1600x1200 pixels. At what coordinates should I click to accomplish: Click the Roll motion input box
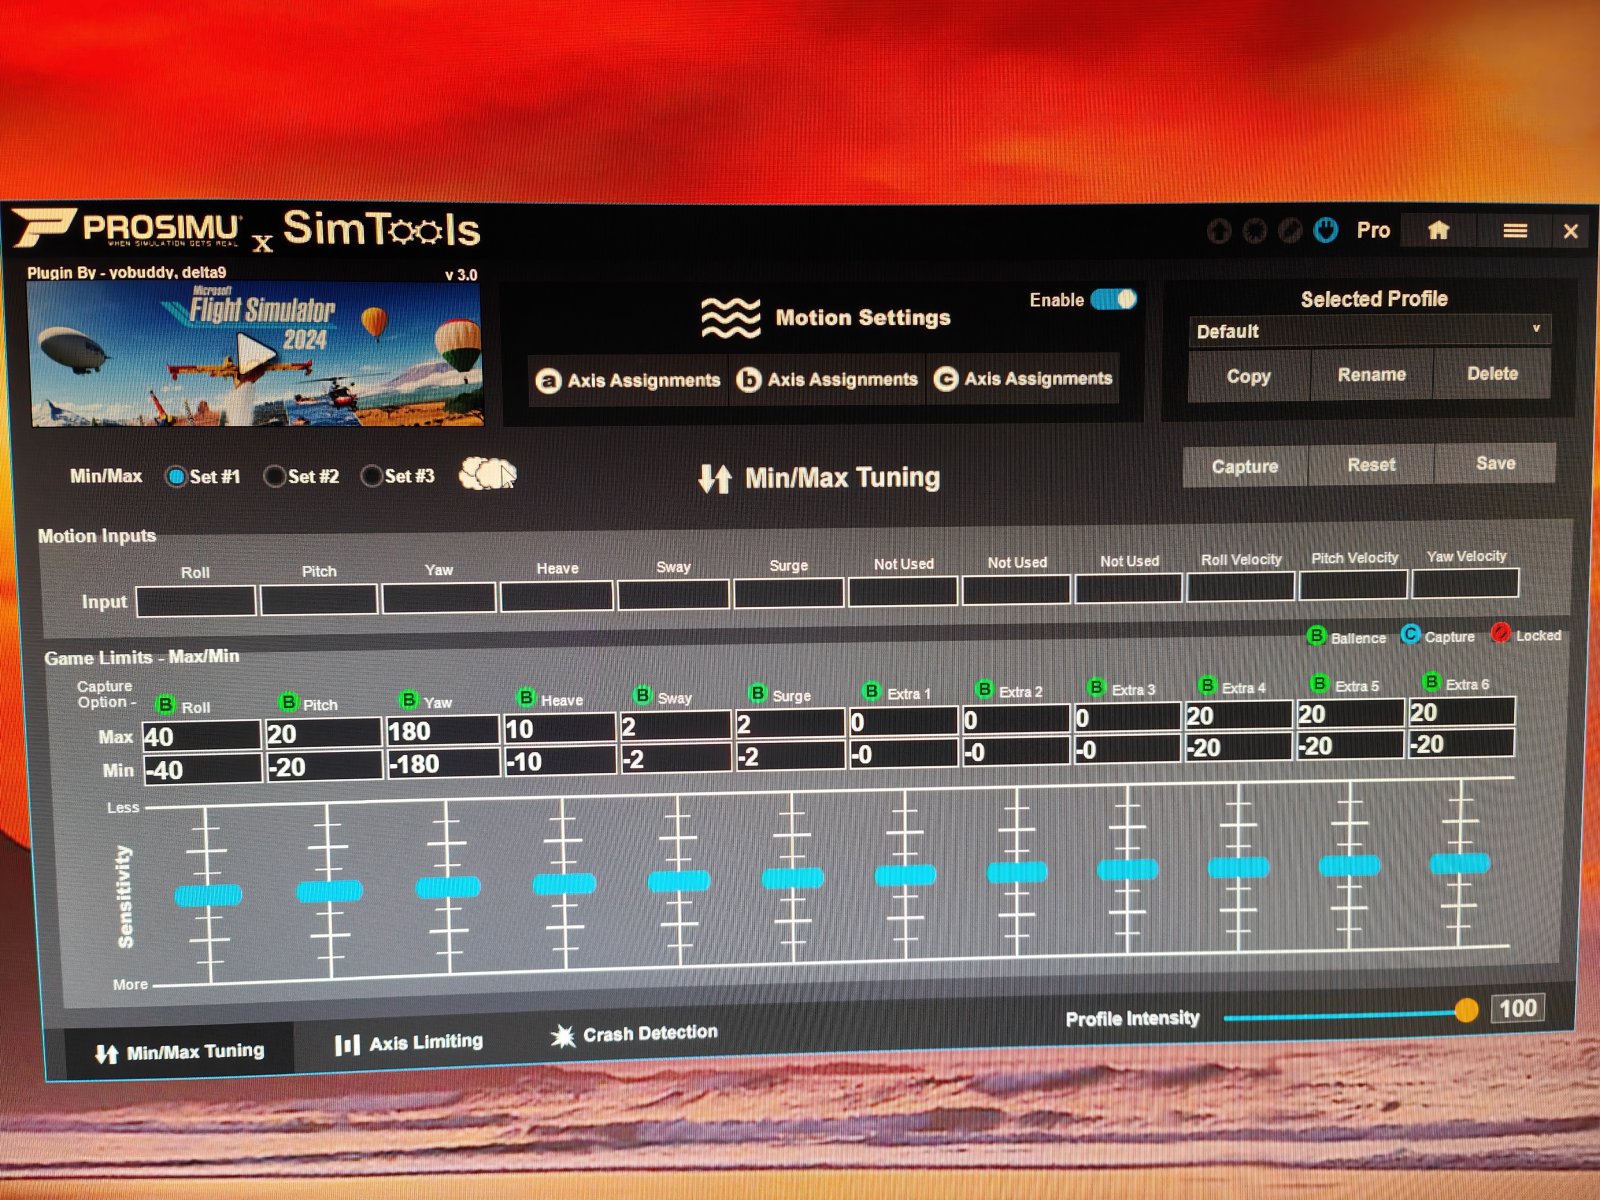point(195,601)
